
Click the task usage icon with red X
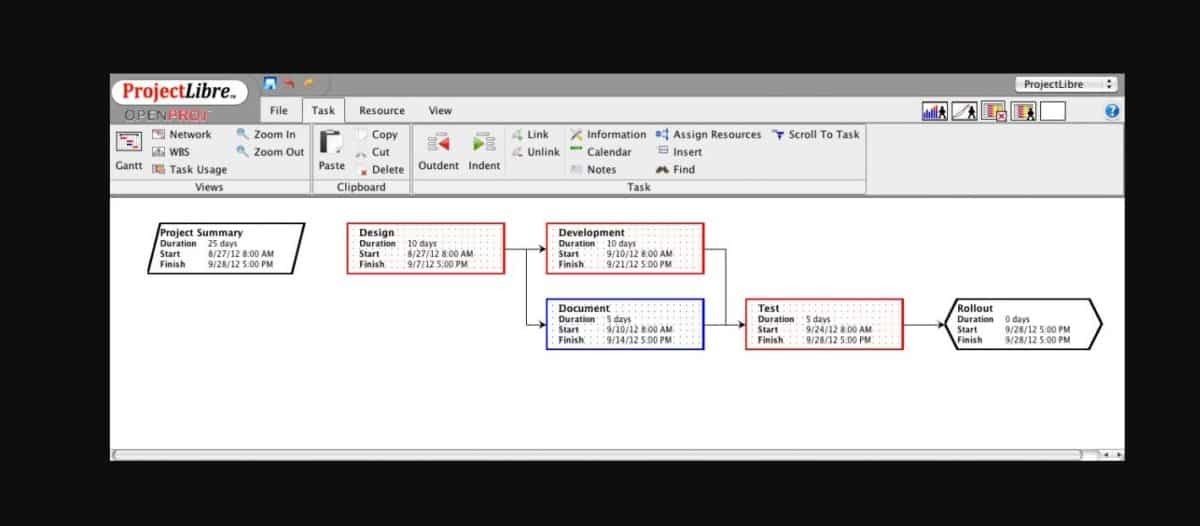pos(994,111)
